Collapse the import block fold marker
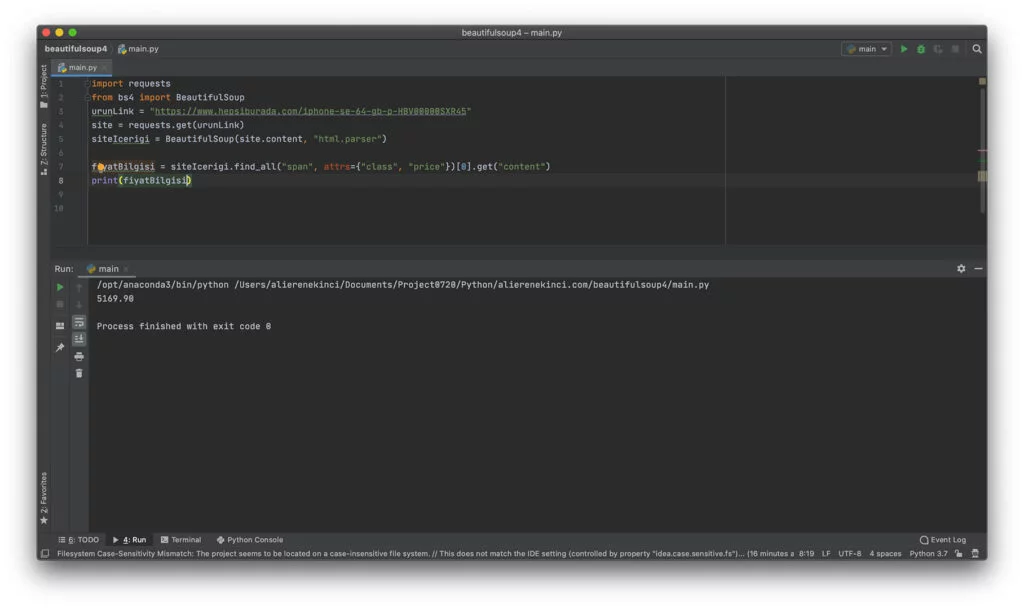 (87, 84)
